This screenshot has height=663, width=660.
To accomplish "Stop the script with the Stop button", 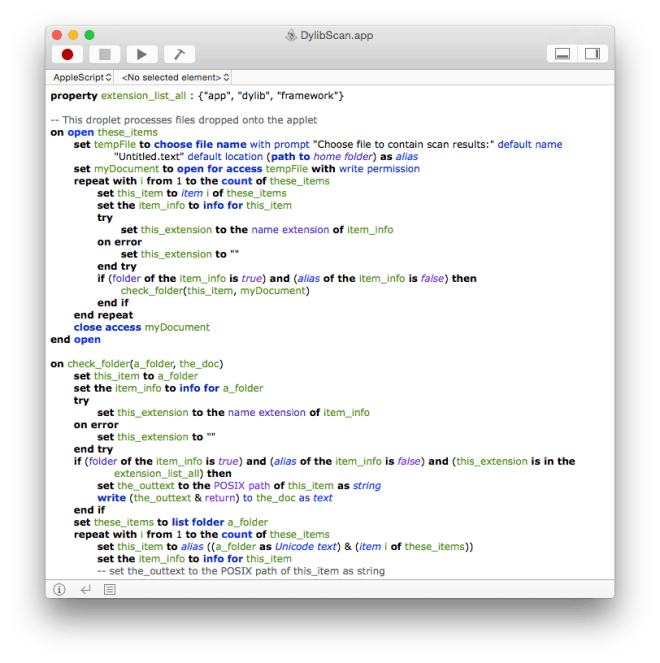I will click(104, 54).
